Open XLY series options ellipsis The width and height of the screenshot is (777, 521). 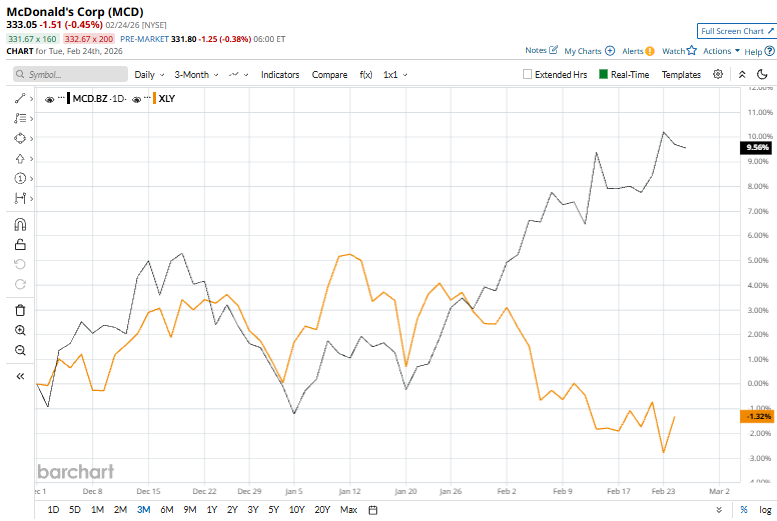point(147,98)
